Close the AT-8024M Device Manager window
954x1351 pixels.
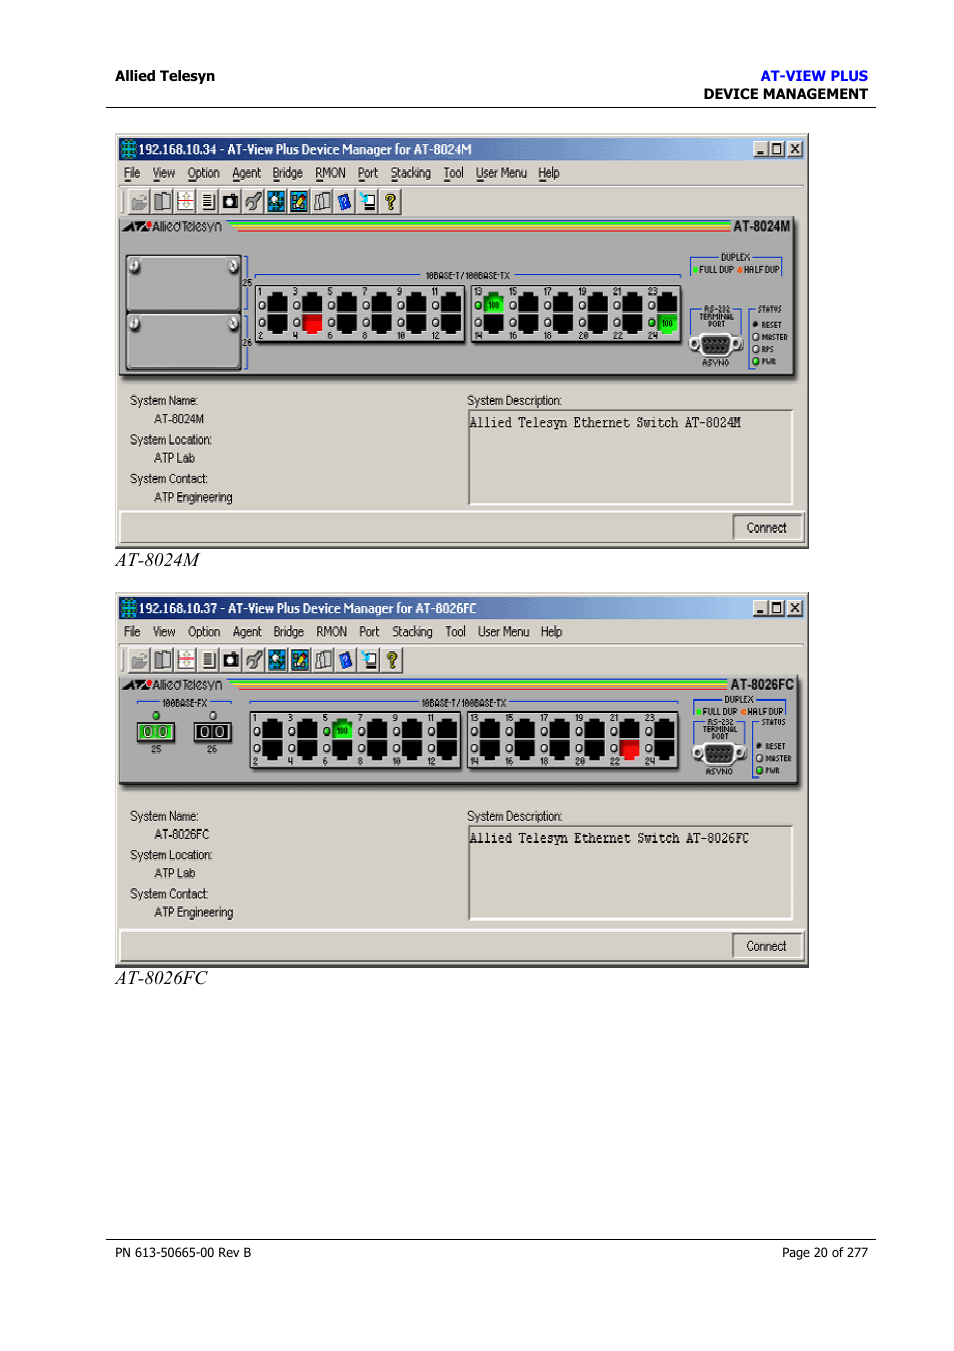(795, 149)
